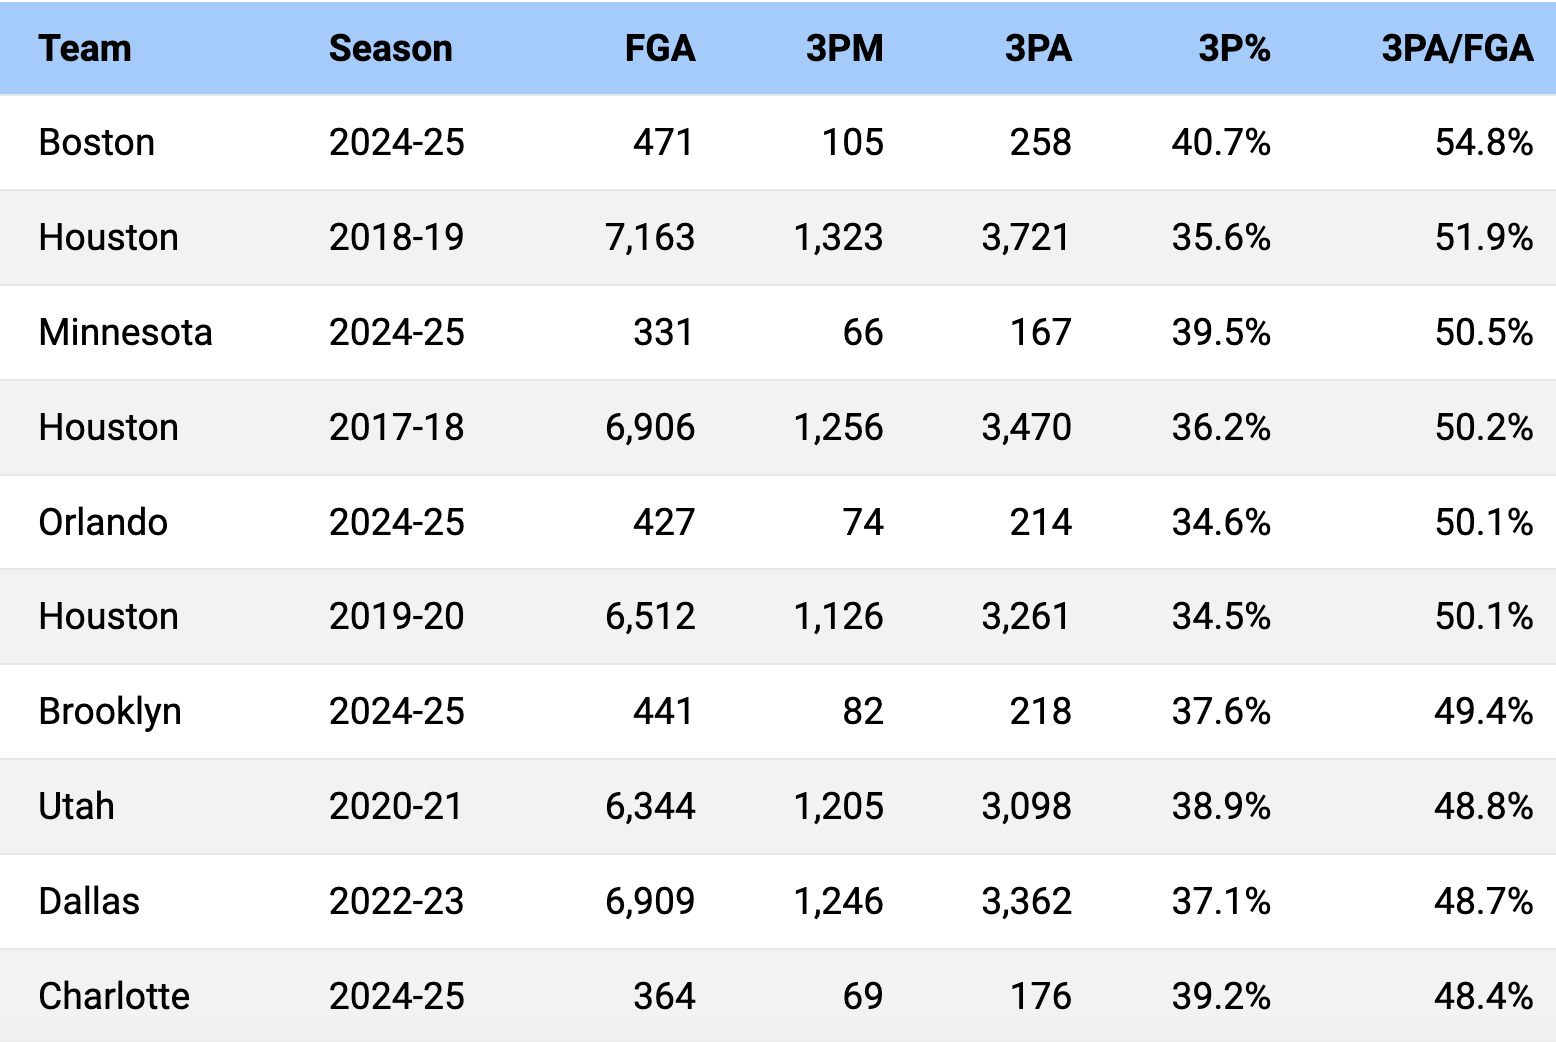Click the Minnesota team name
Viewport: 1556px width, 1042px height.
pyautogui.click(x=125, y=332)
